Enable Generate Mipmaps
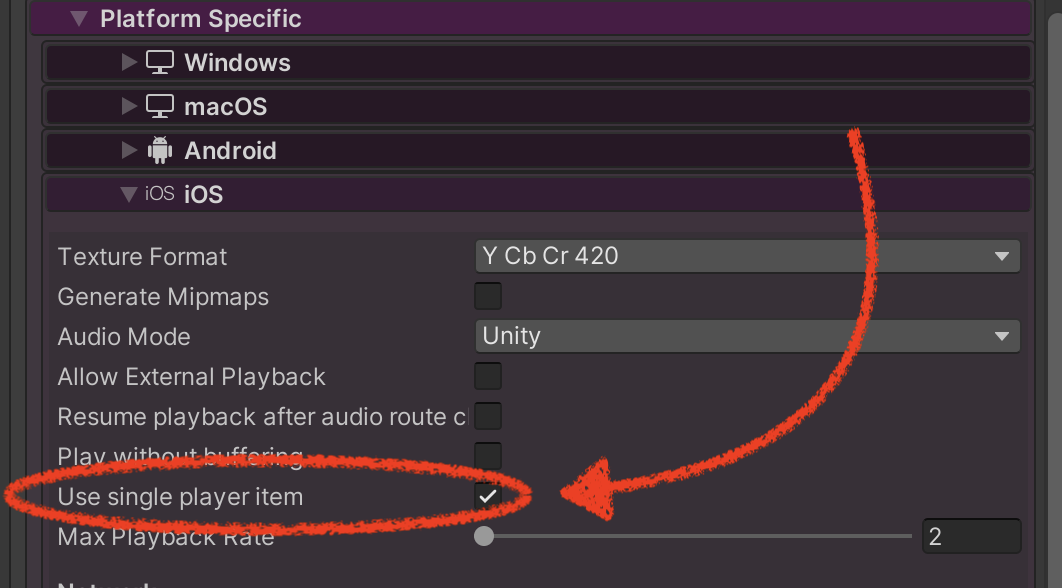Screen dimensions: 1062x588 [x=488, y=296]
